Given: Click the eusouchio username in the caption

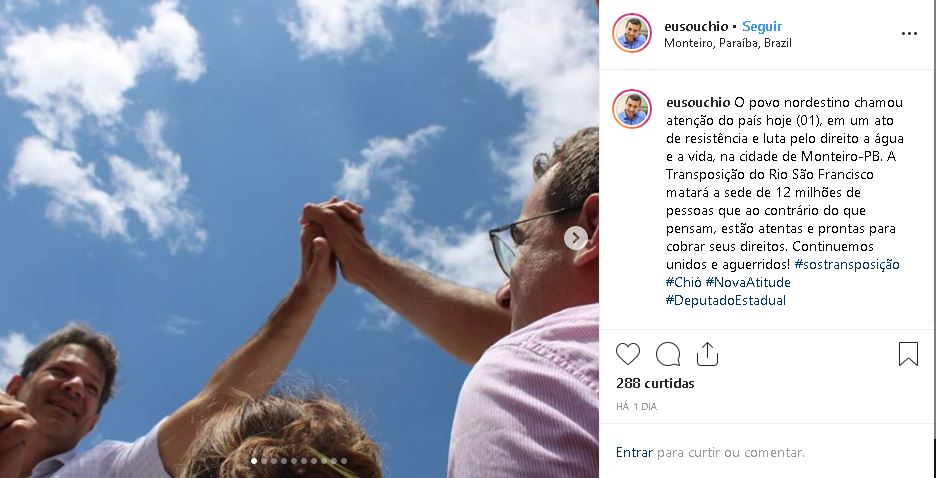Looking at the screenshot, I should point(698,103).
